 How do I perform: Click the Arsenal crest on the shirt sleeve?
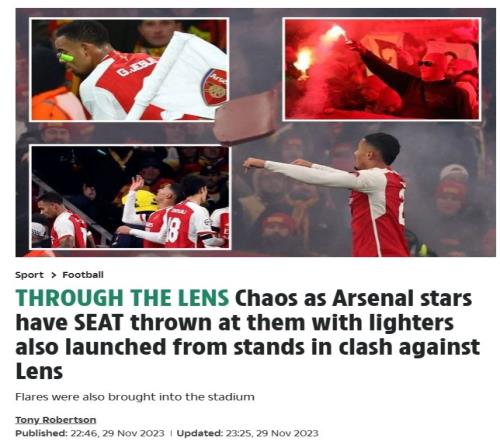214,88
